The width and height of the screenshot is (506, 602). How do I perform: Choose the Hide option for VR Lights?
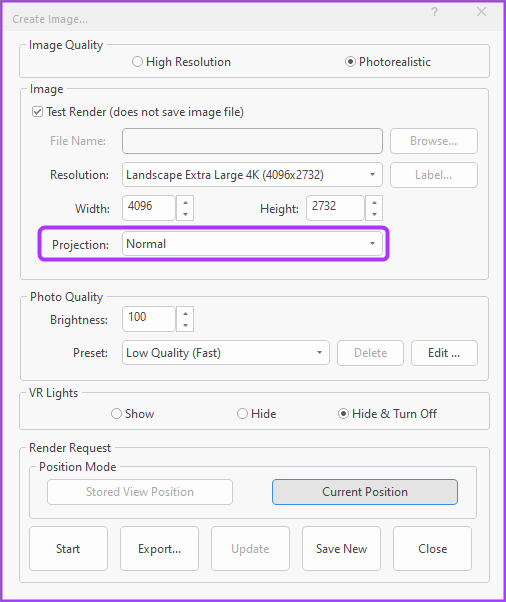tap(242, 413)
